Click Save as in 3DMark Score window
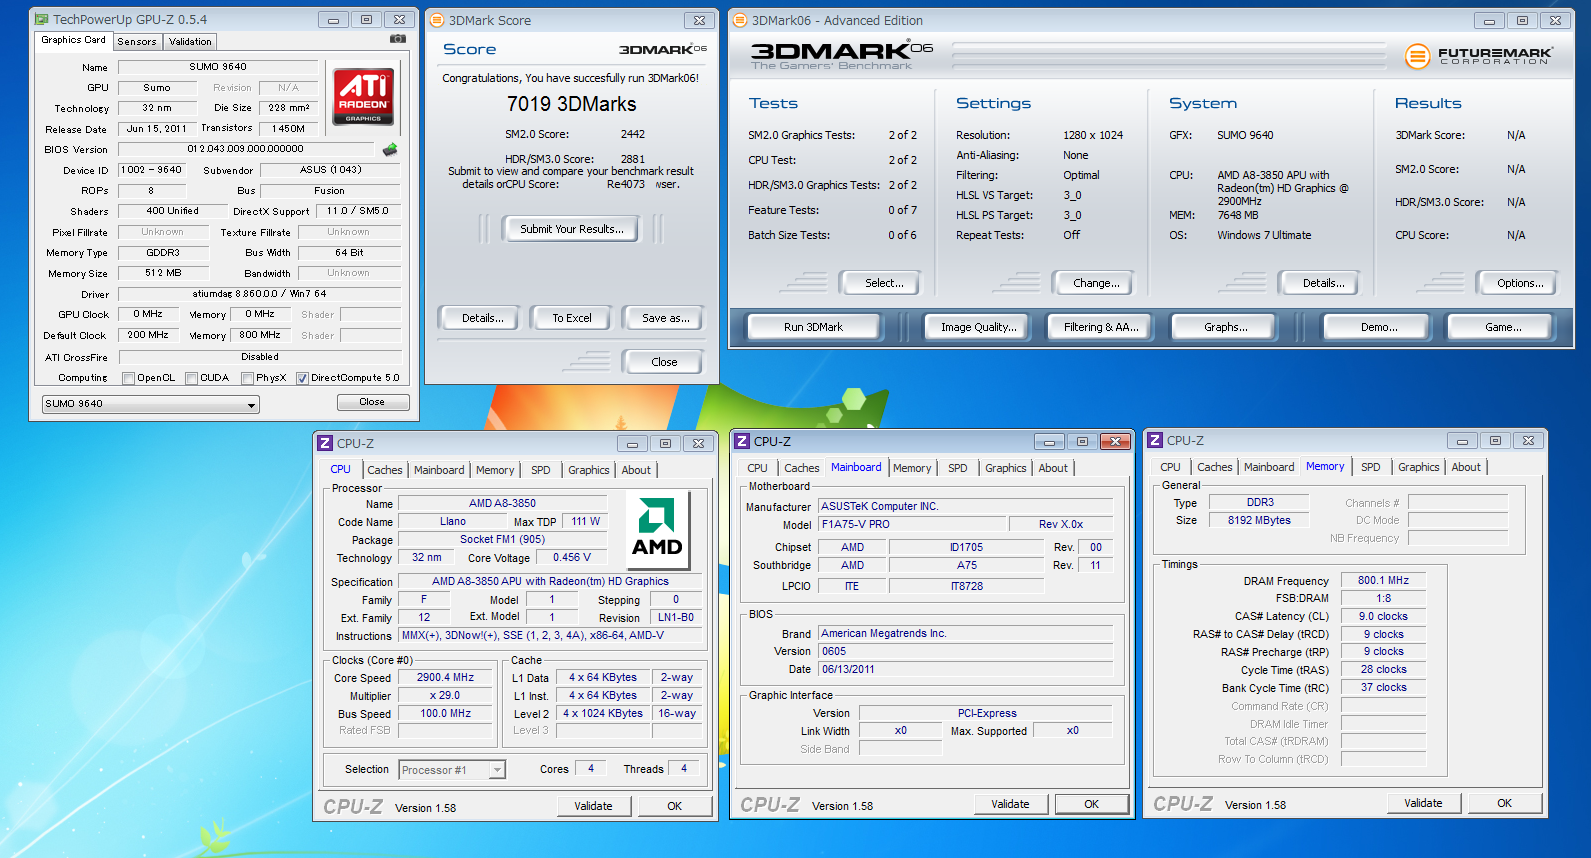1591x858 pixels. pyautogui.click(x=665, y=318)
